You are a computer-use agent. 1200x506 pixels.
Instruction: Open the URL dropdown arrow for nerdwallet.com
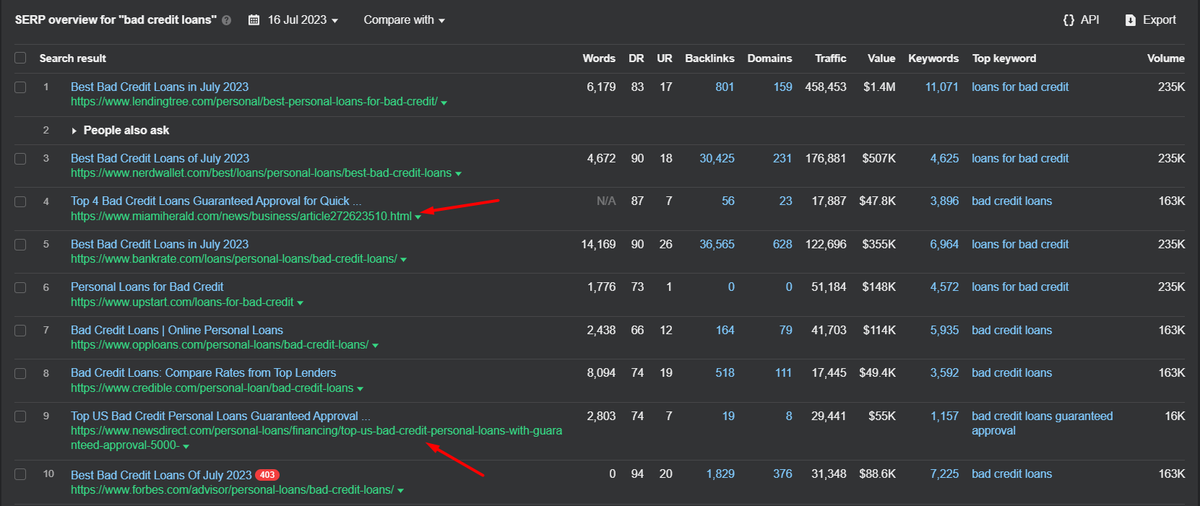(458, 174)
